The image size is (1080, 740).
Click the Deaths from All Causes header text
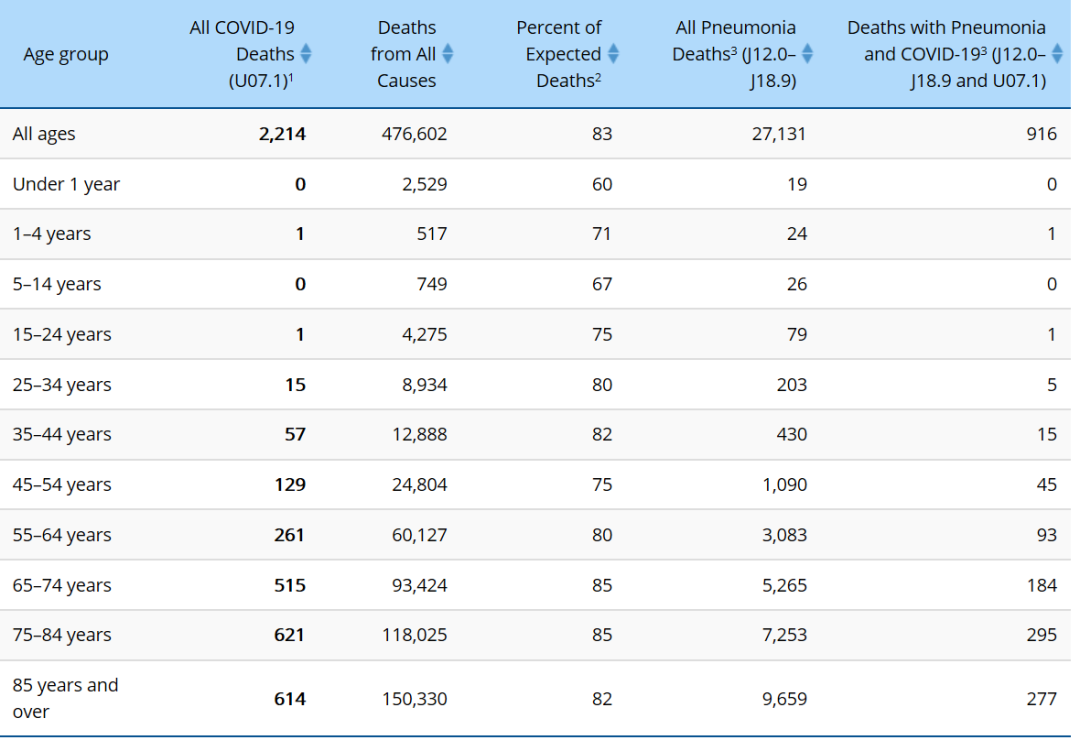[404, 54]
